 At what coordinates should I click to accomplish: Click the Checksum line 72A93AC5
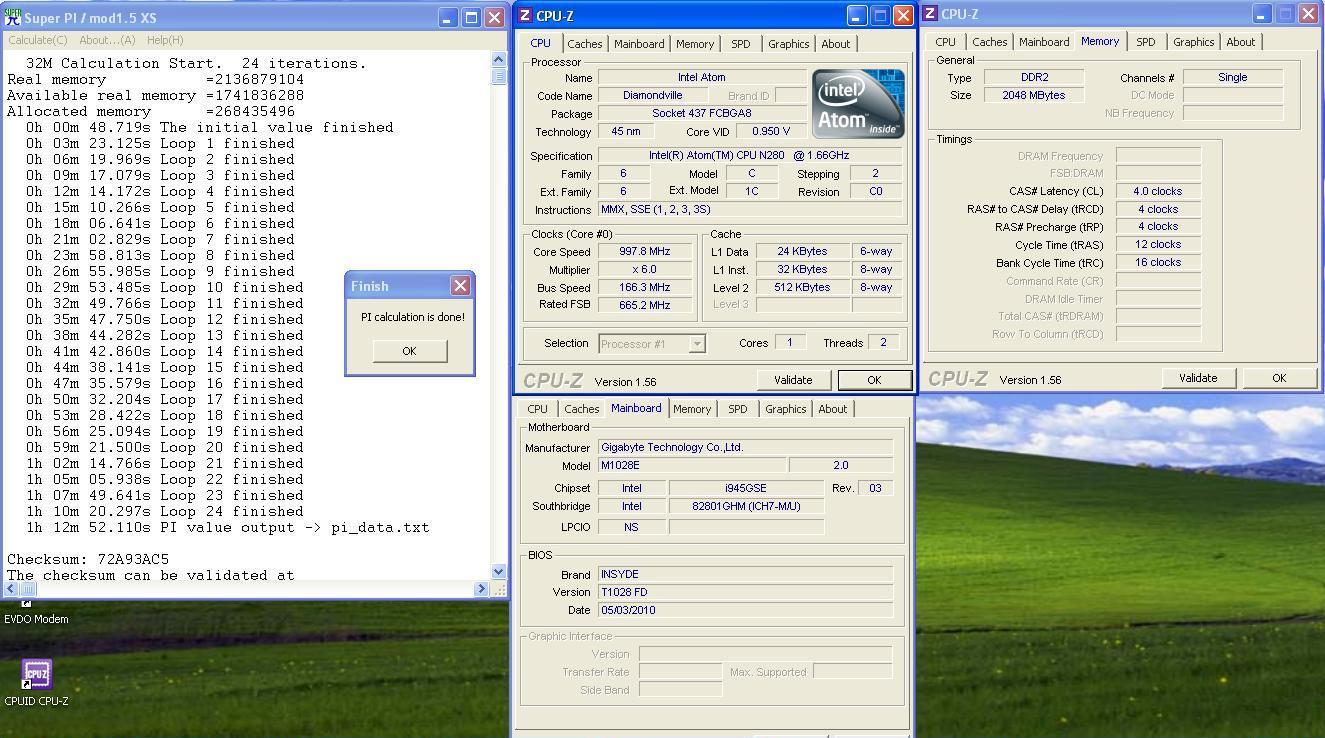88,559
